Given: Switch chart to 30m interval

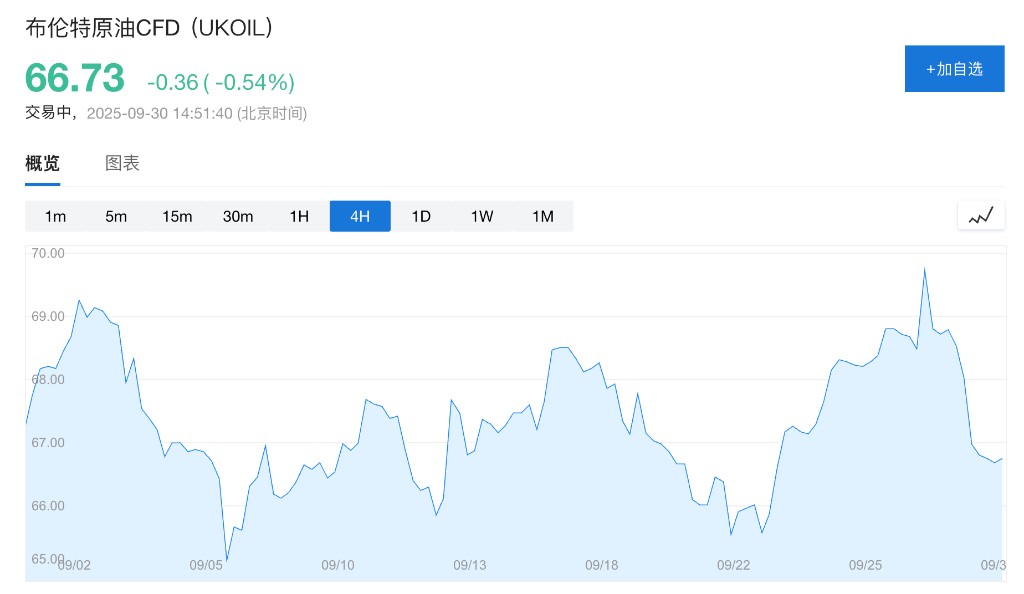Looking at the screenshot, I should coord(238,216).
